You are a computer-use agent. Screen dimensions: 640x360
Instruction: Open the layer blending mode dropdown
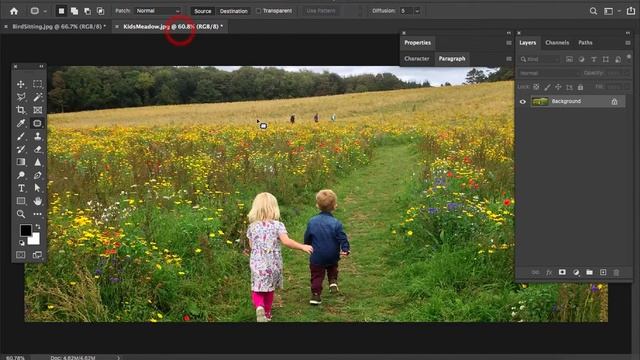(x=549, y=73)
